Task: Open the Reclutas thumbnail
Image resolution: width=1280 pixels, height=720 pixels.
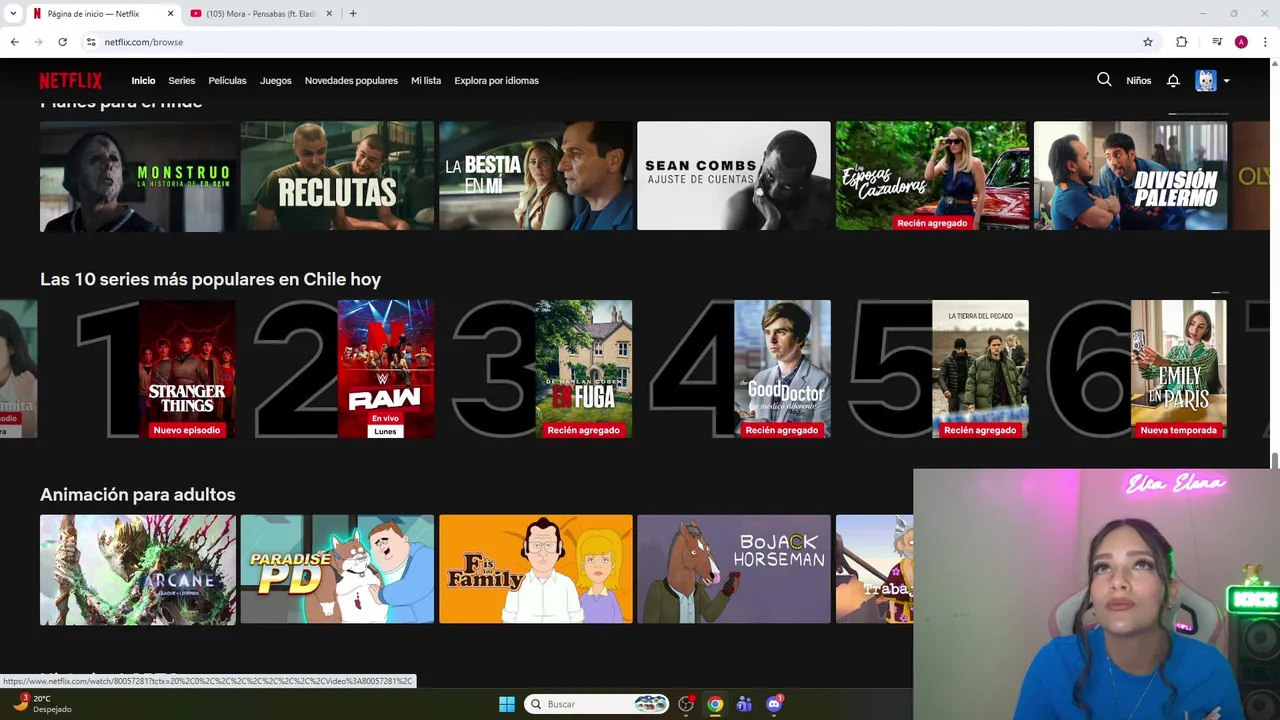Action: 337,176
